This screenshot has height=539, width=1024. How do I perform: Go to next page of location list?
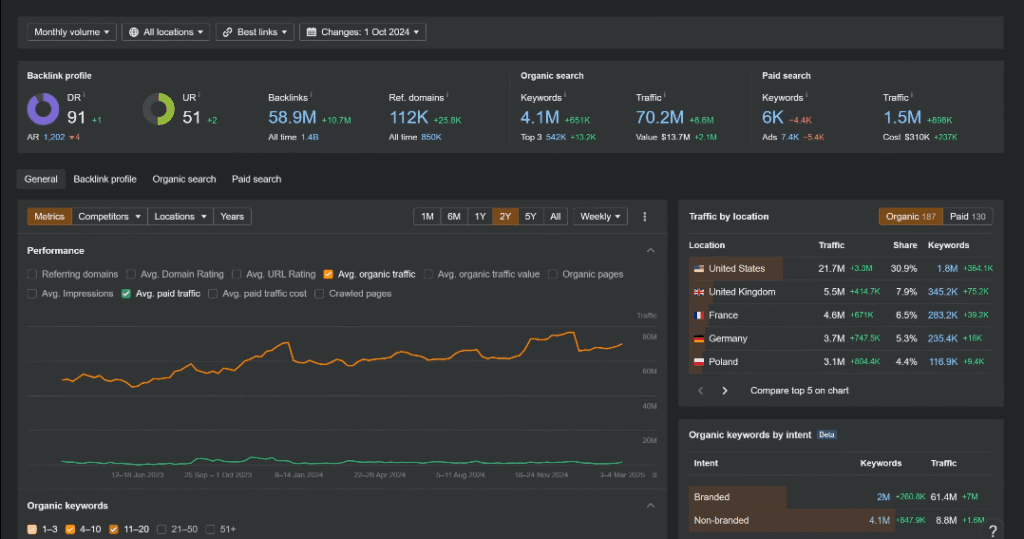[x=725, y=391]
